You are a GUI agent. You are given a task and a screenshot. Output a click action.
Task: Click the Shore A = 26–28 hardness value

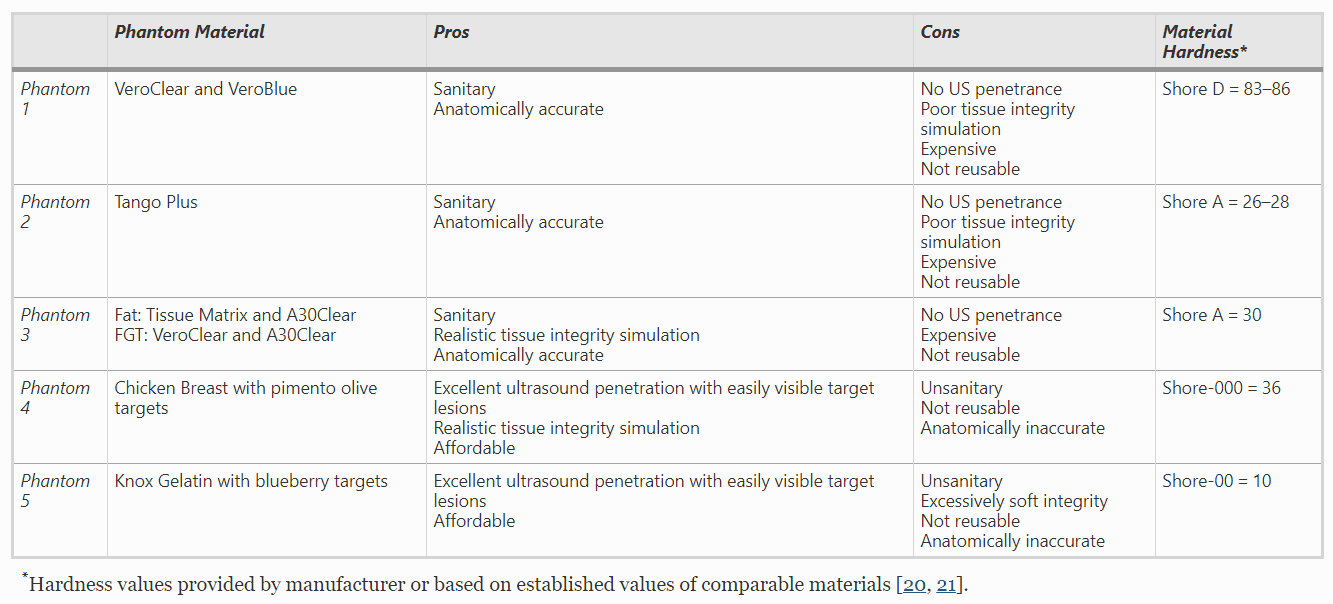click(x=1225, y=202)
